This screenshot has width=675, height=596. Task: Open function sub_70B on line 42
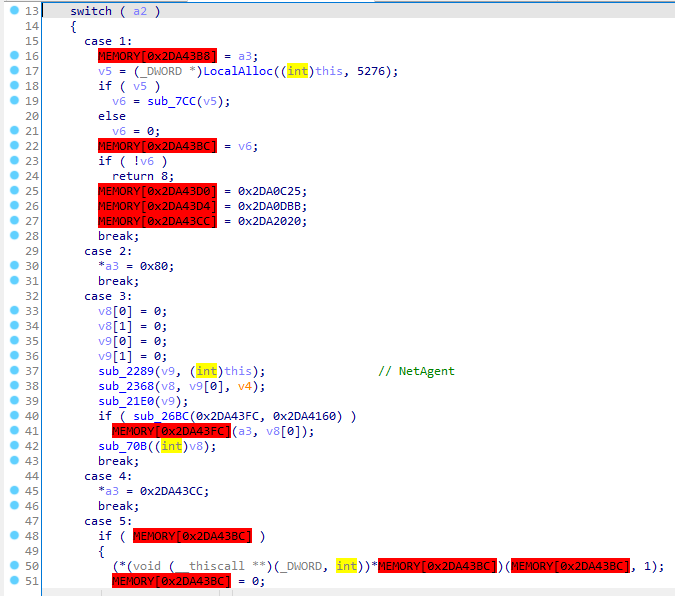[x=123, y=446]
